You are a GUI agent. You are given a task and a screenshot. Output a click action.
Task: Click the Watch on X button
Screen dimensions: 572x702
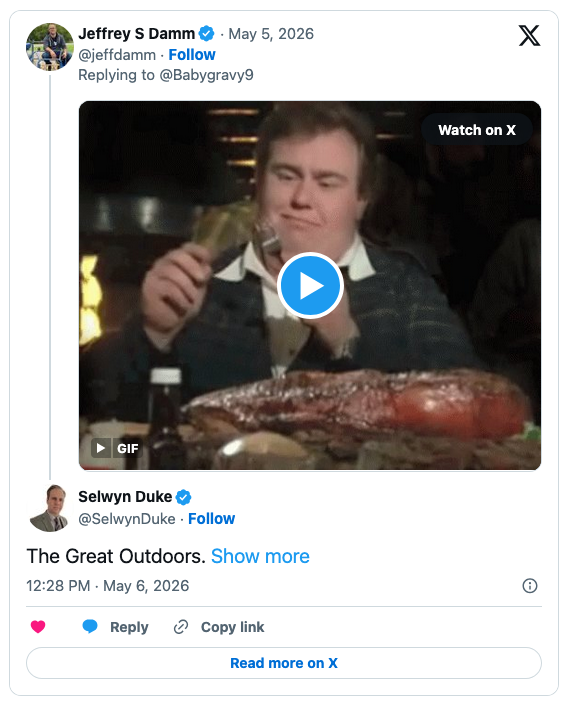(477, 130)
